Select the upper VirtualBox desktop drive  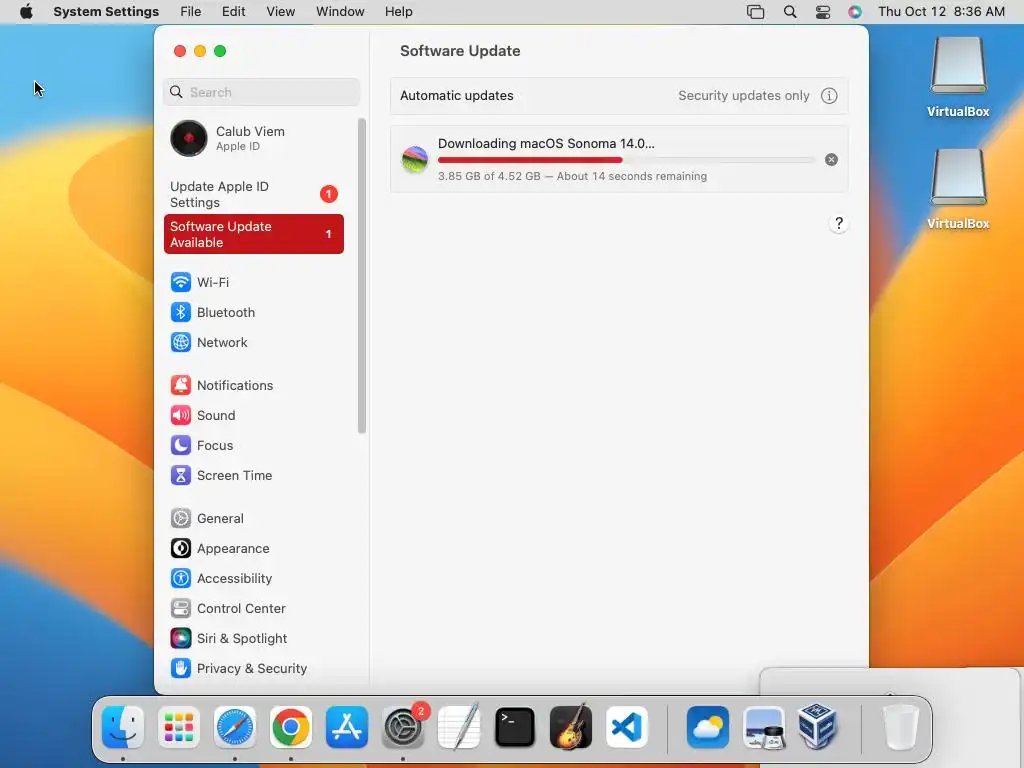click(x=958, y=76)
